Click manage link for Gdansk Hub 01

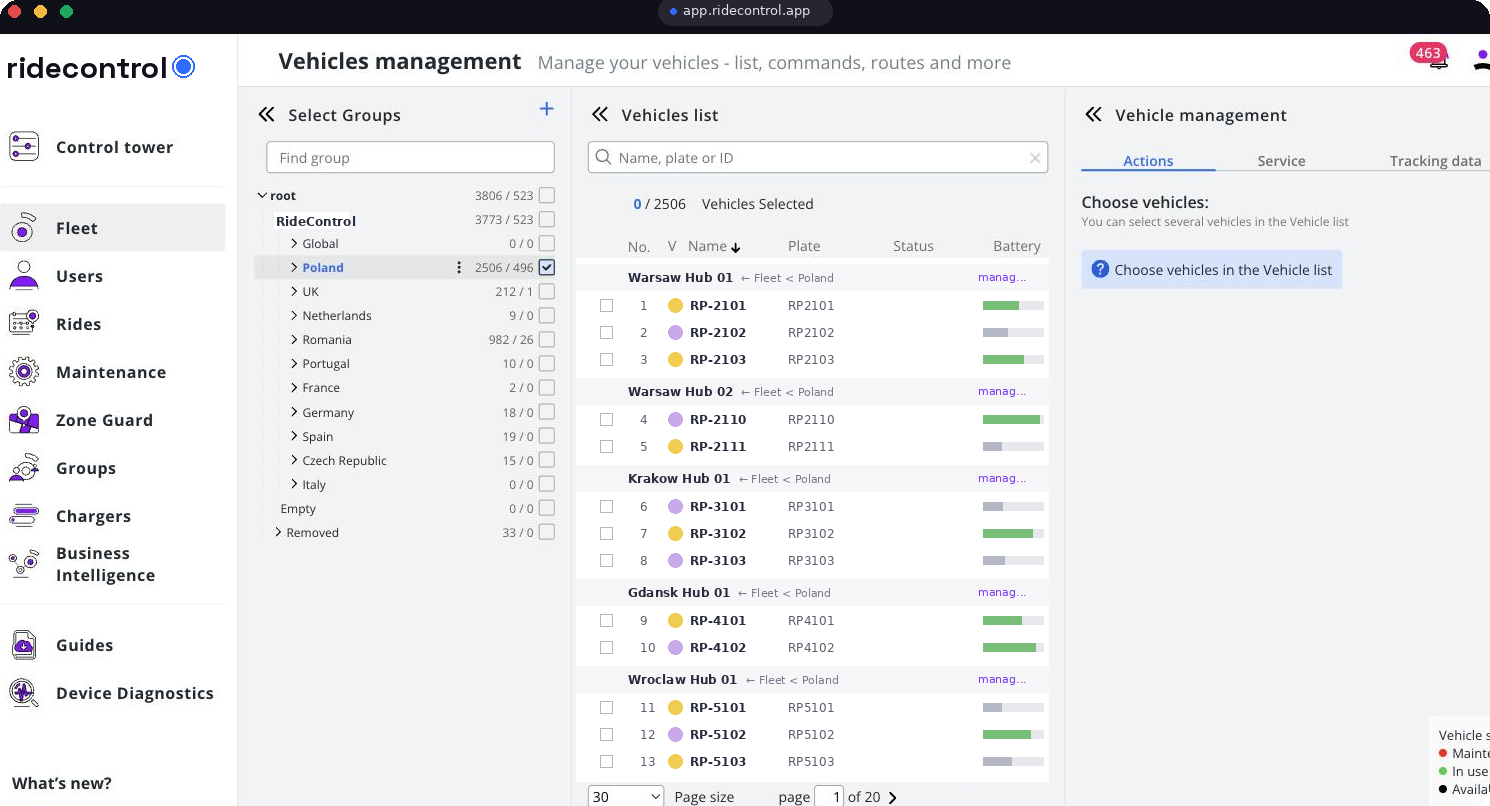[x=1002, y=592]
